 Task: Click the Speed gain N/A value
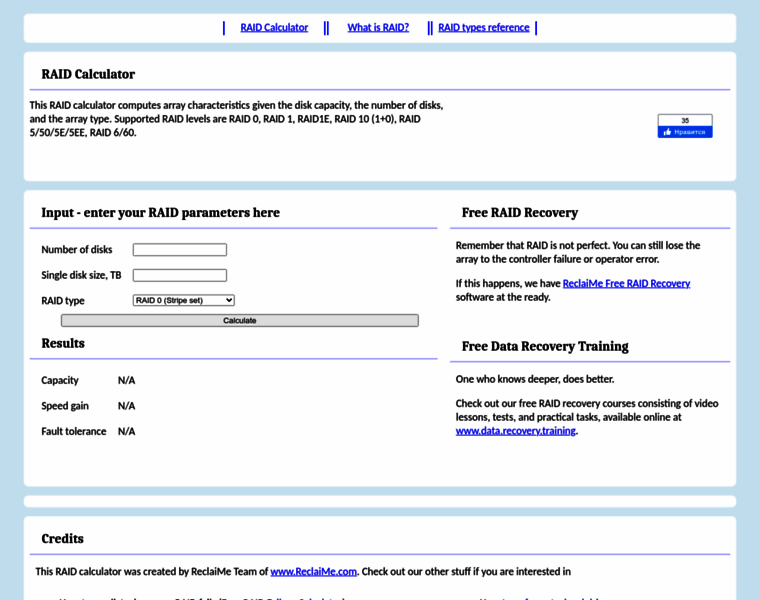[x=127, y=406]
